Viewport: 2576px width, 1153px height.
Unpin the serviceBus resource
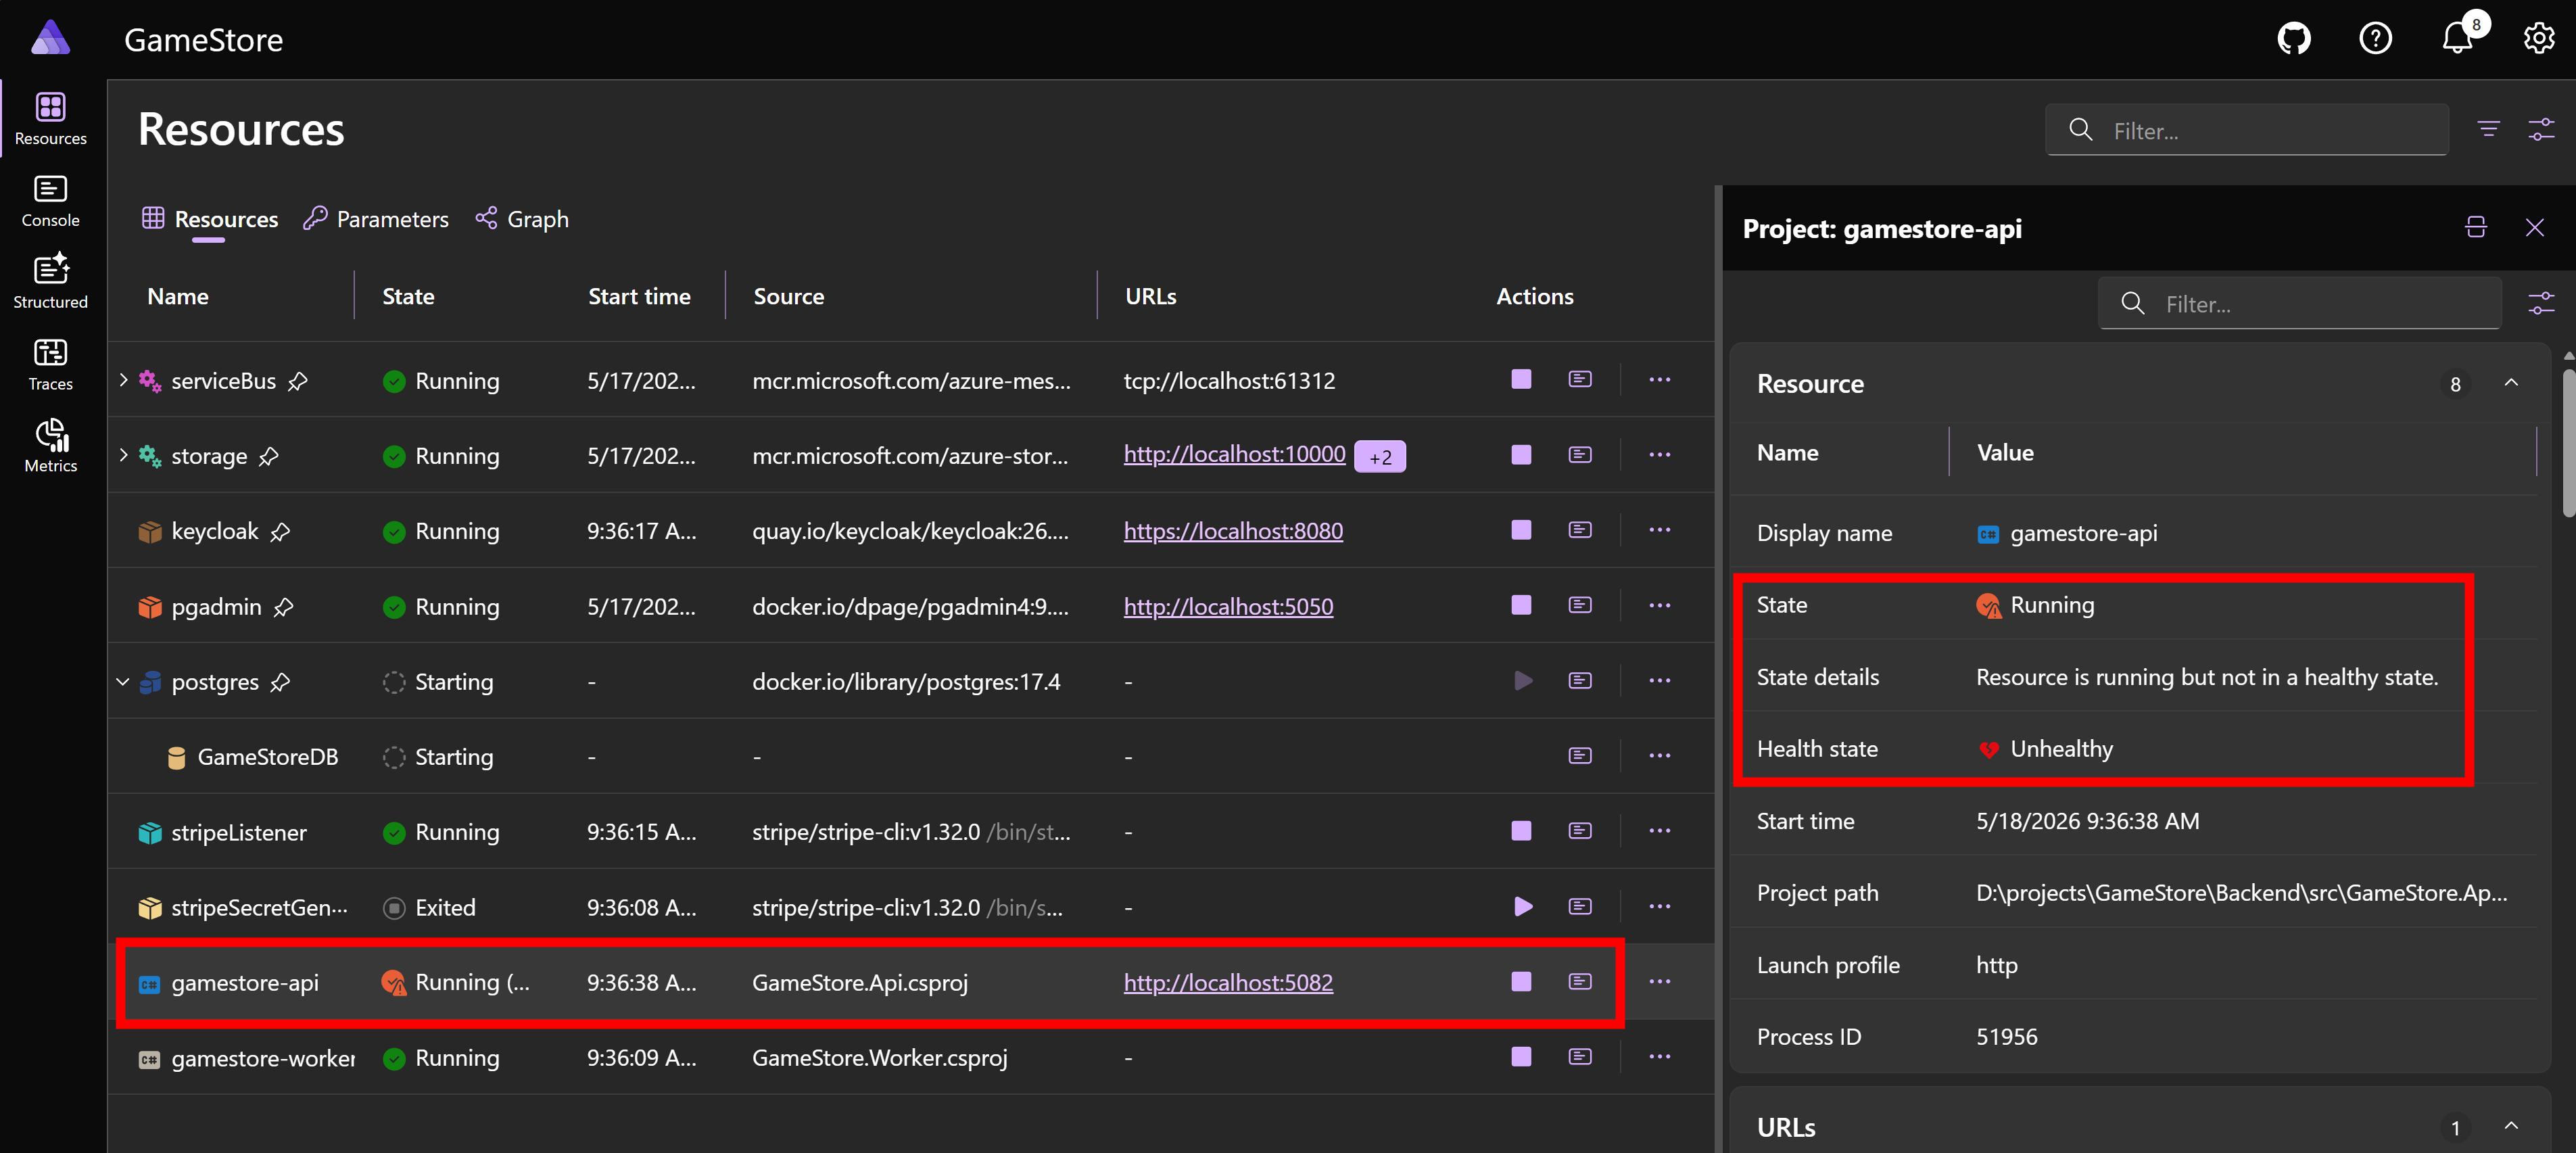coord(298,381)
